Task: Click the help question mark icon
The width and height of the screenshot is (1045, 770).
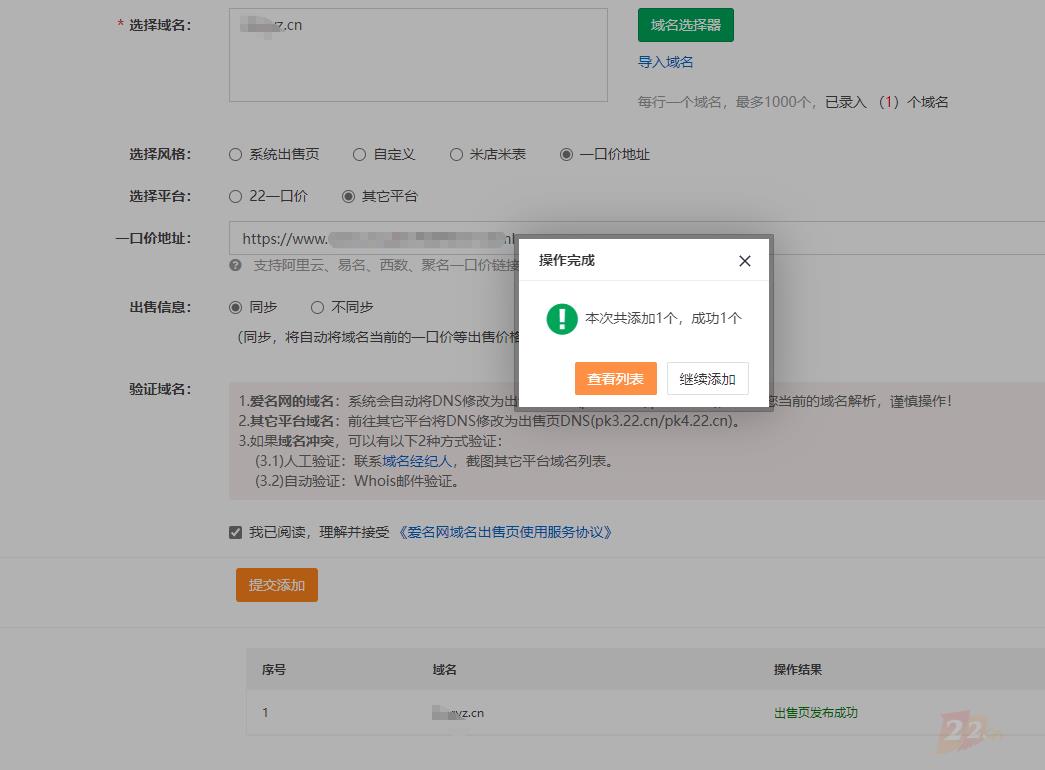Action: click(235, 266)
